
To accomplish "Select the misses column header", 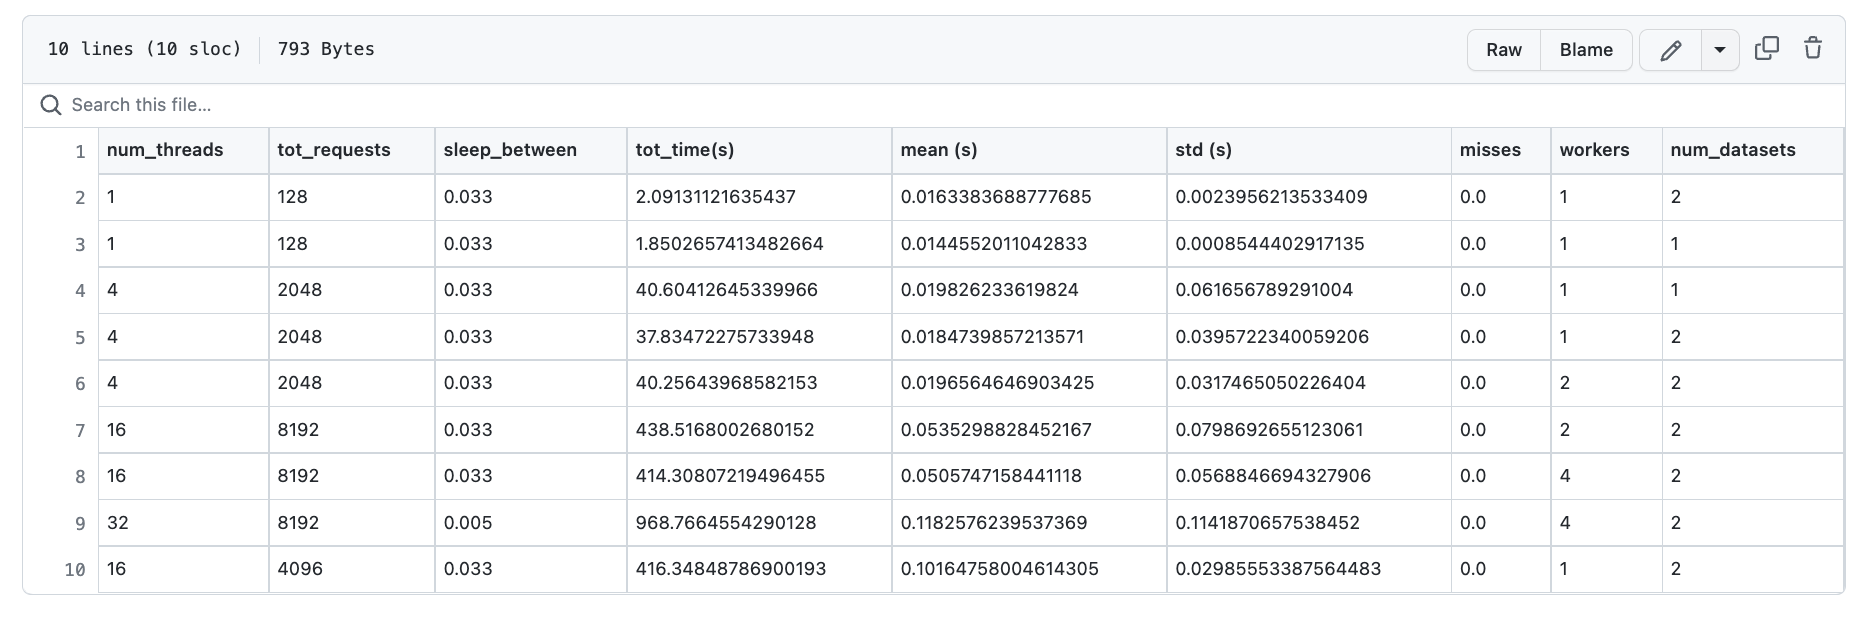I will pyautogui.click(x=1490, y=150).
